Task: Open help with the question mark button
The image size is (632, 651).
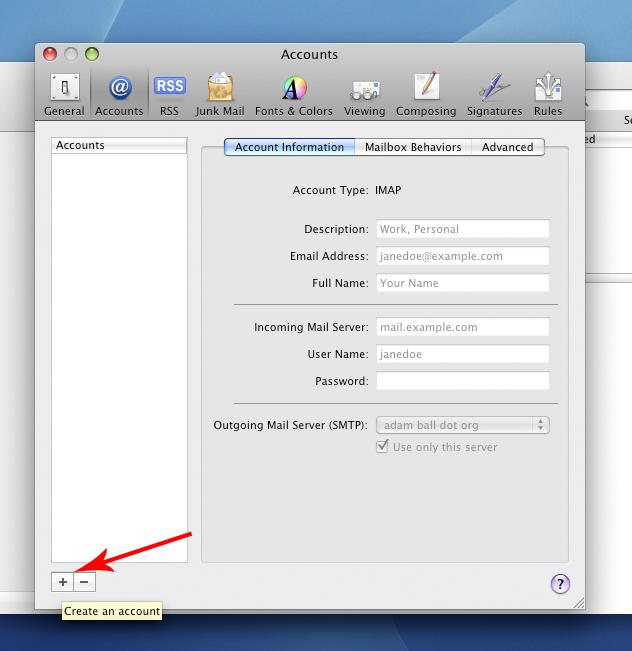Action: click(x=560, y=584)
